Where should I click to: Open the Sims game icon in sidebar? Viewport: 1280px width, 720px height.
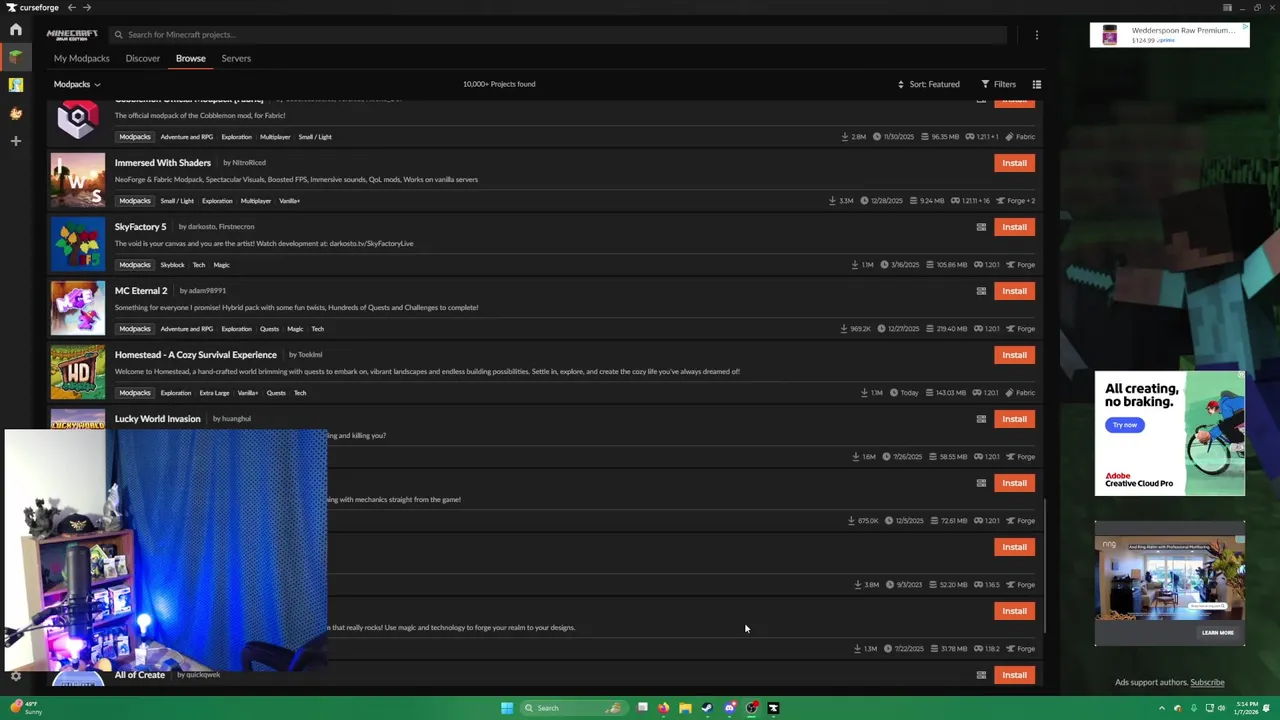click(x=16, y=85)
